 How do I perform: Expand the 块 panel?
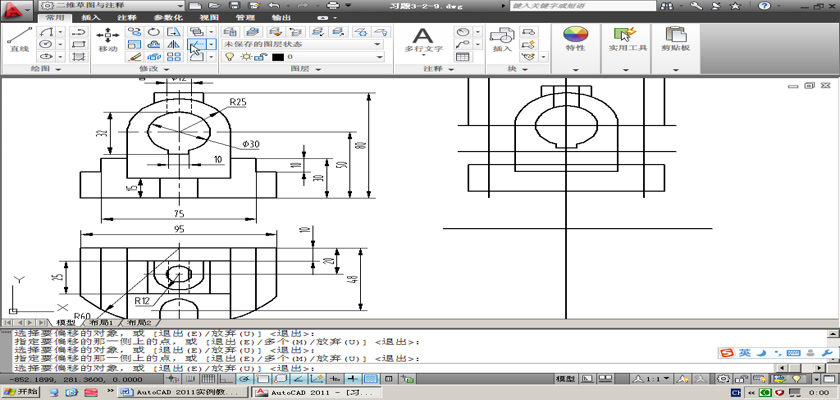click(518, 69)
